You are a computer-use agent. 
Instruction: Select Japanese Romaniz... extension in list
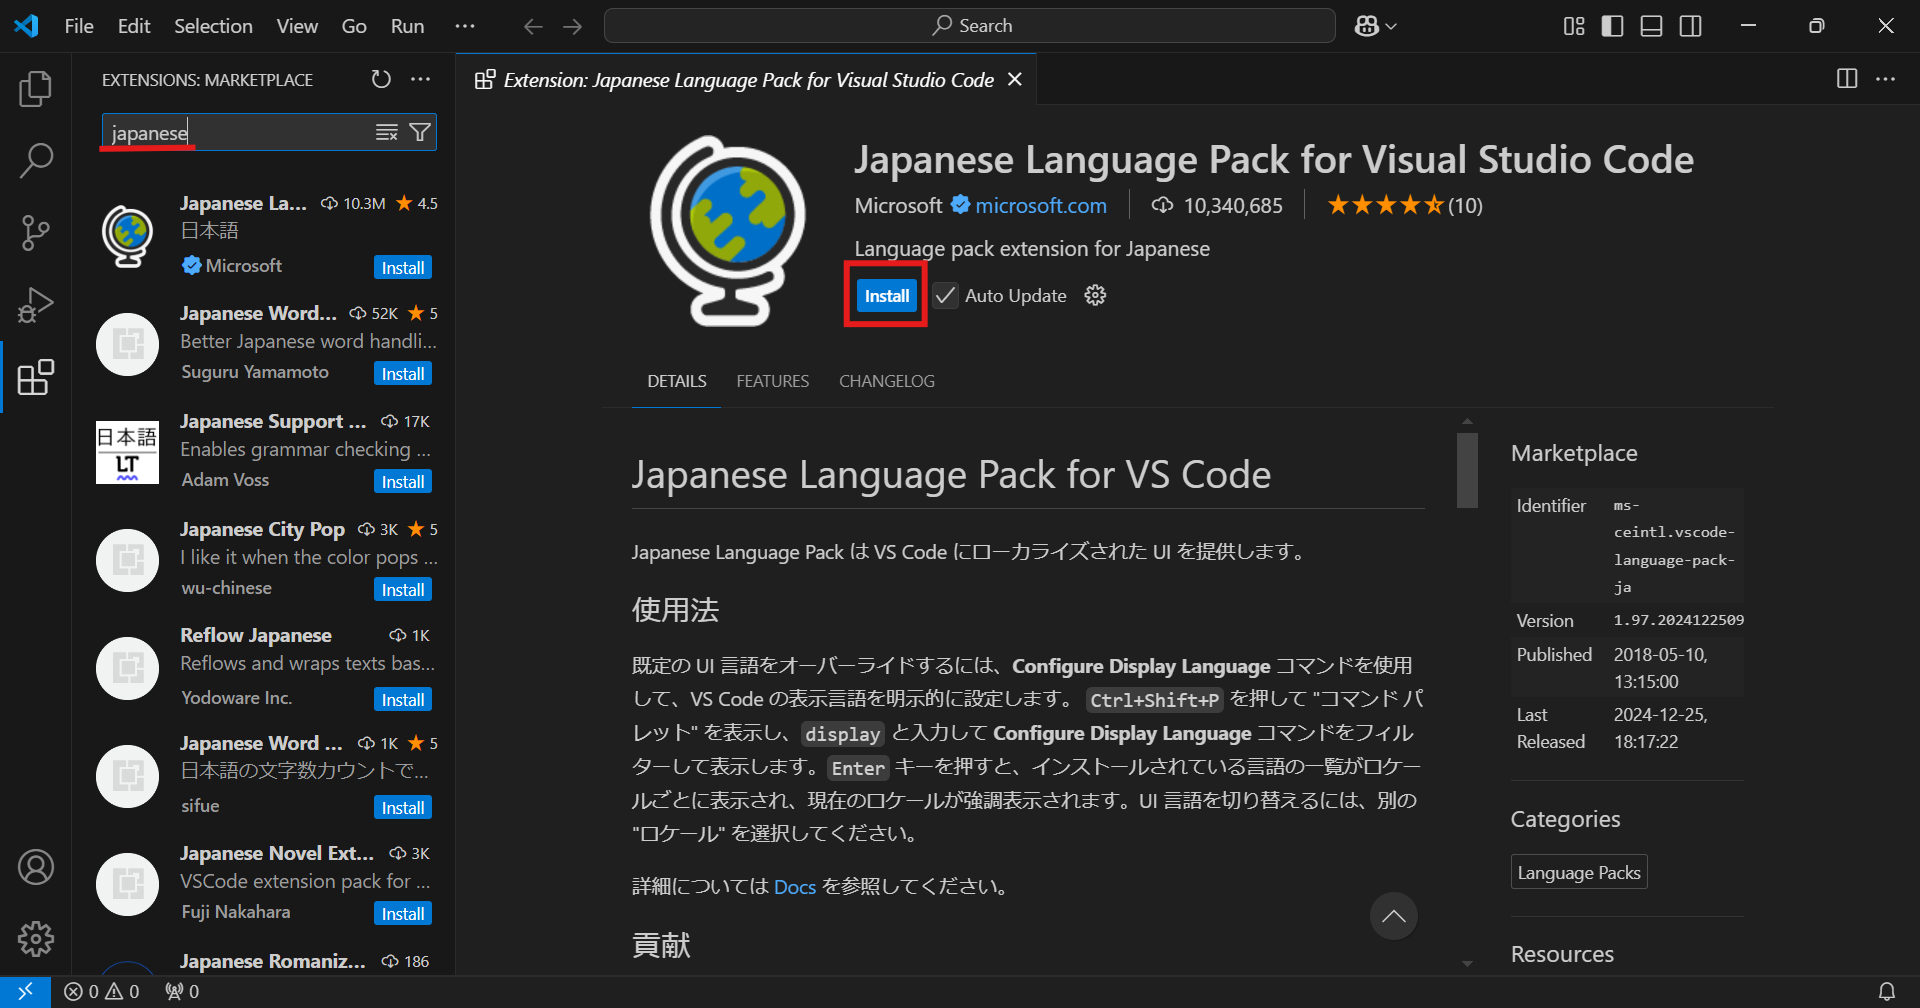coord(265,961)
